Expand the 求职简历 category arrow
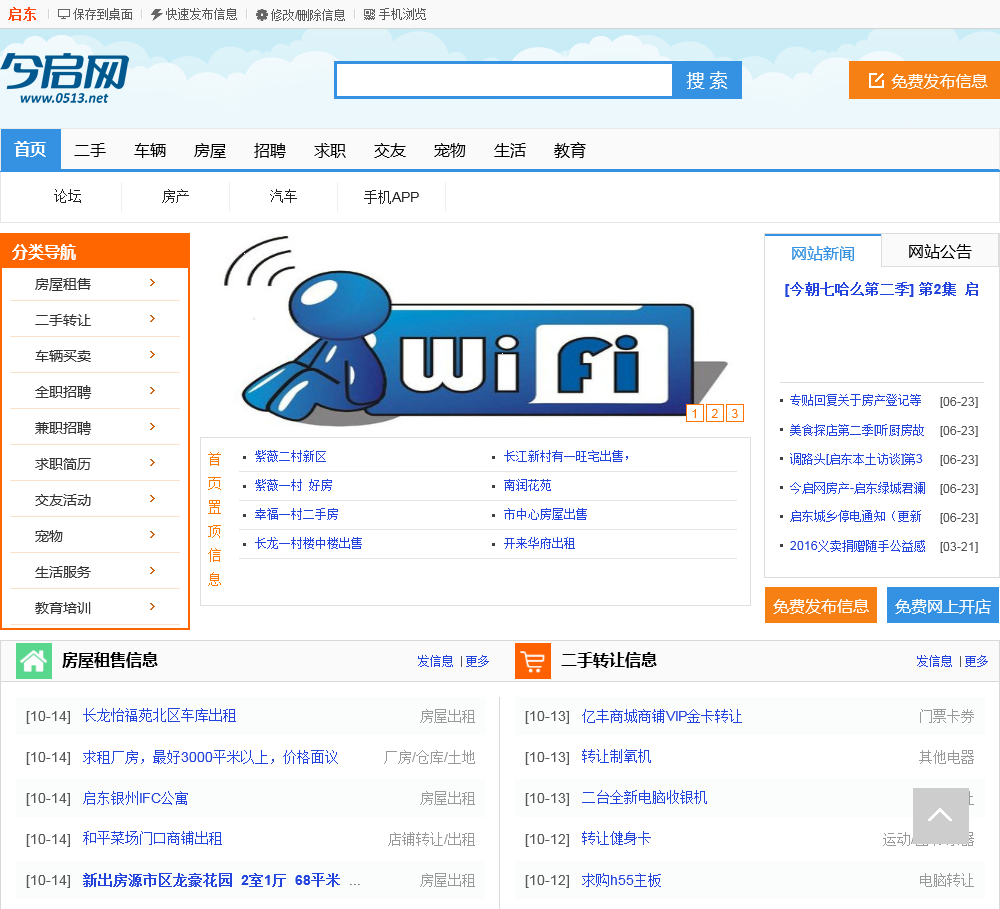 click(x=152, y=462)
